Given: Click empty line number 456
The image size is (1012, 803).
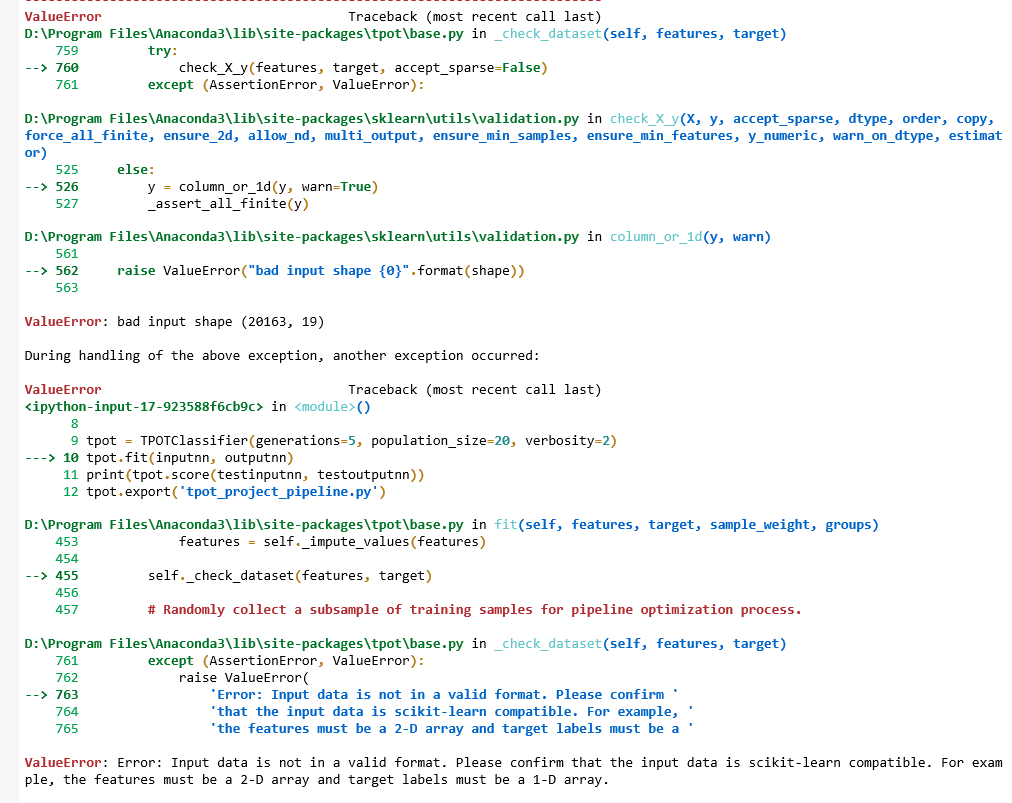Looking at the screenshot, I should point(66,593).
